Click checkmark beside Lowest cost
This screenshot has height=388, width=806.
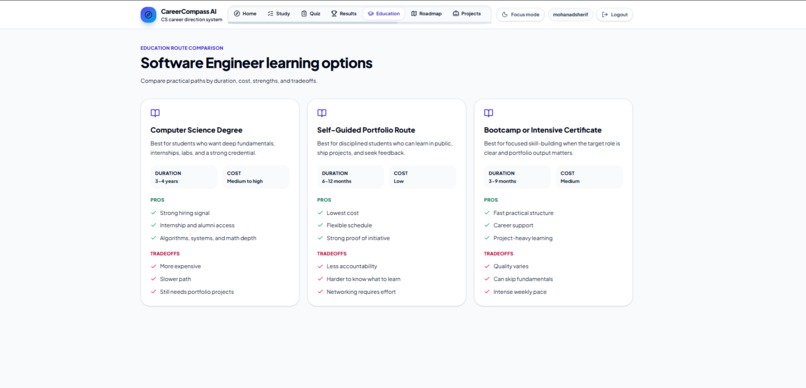point(320,213)
